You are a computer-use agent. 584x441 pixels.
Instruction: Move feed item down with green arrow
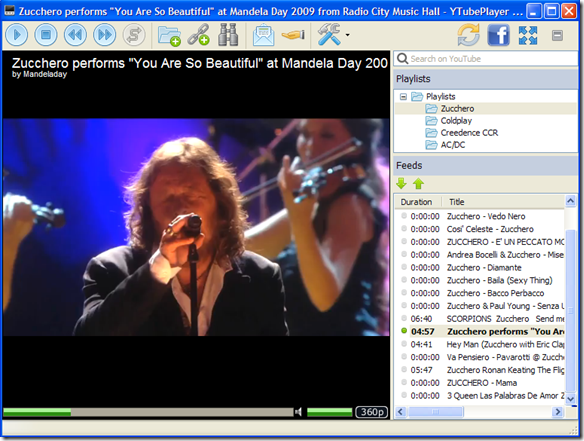[x=401, y=183]
